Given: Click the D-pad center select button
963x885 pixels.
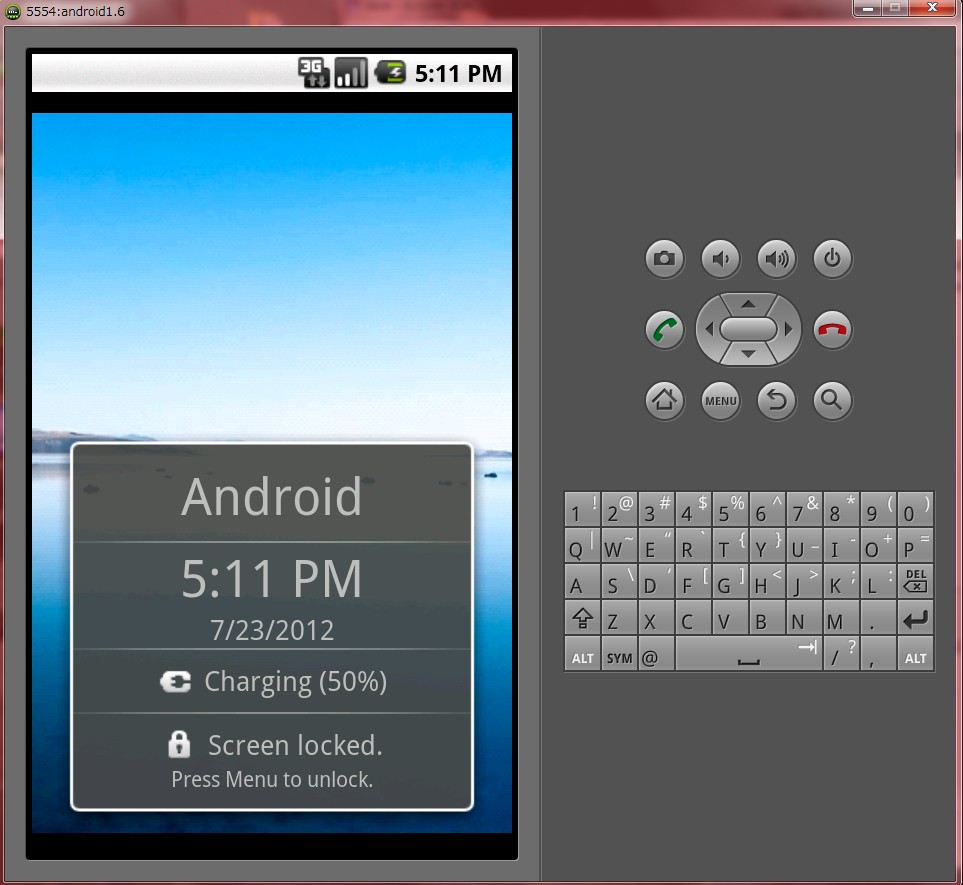Looking at the screenshot, I should point(748,329).
